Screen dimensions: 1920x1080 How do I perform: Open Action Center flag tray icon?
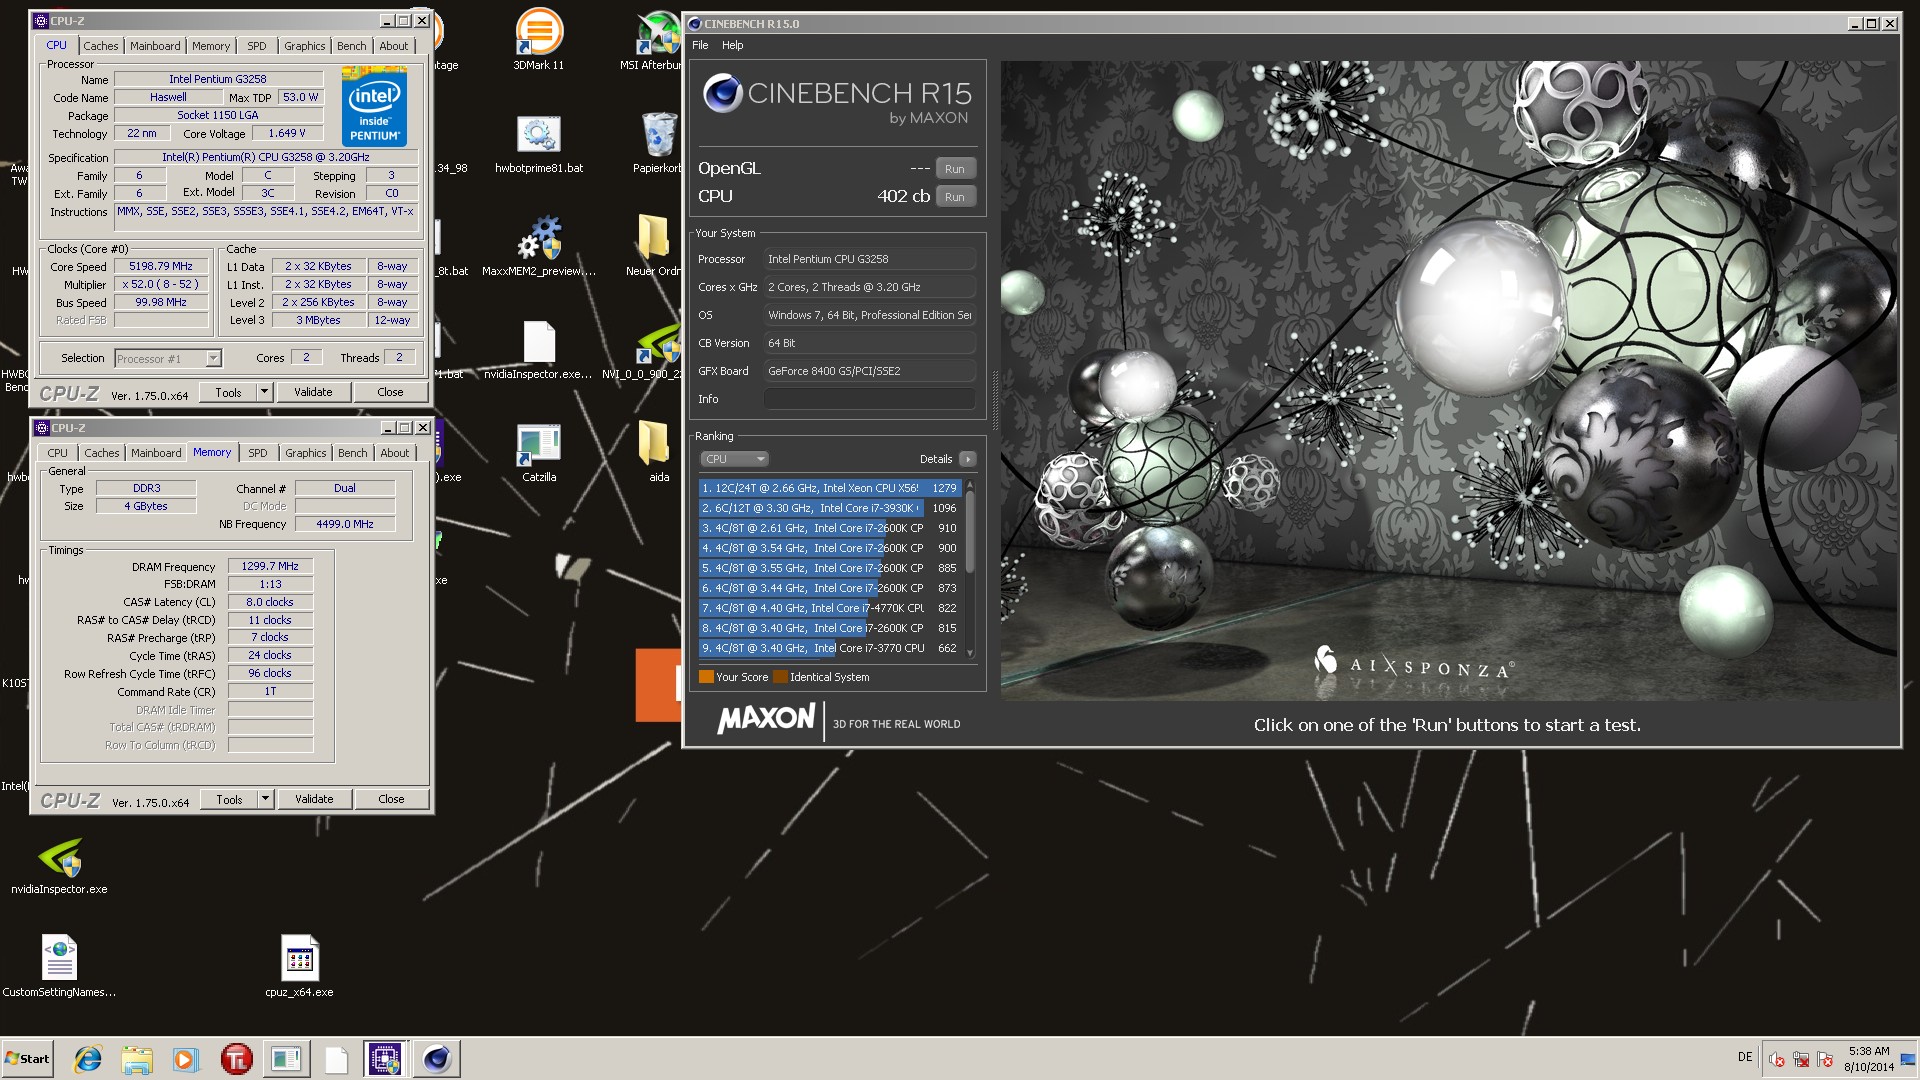tap(1825, 1059)
